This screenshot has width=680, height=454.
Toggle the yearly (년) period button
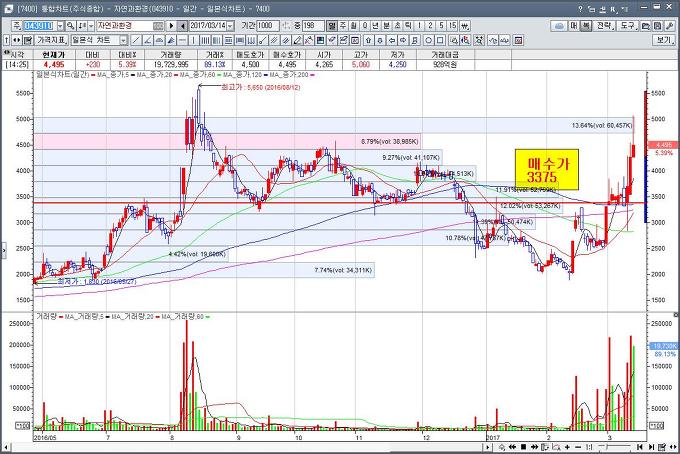pos(375,26)
